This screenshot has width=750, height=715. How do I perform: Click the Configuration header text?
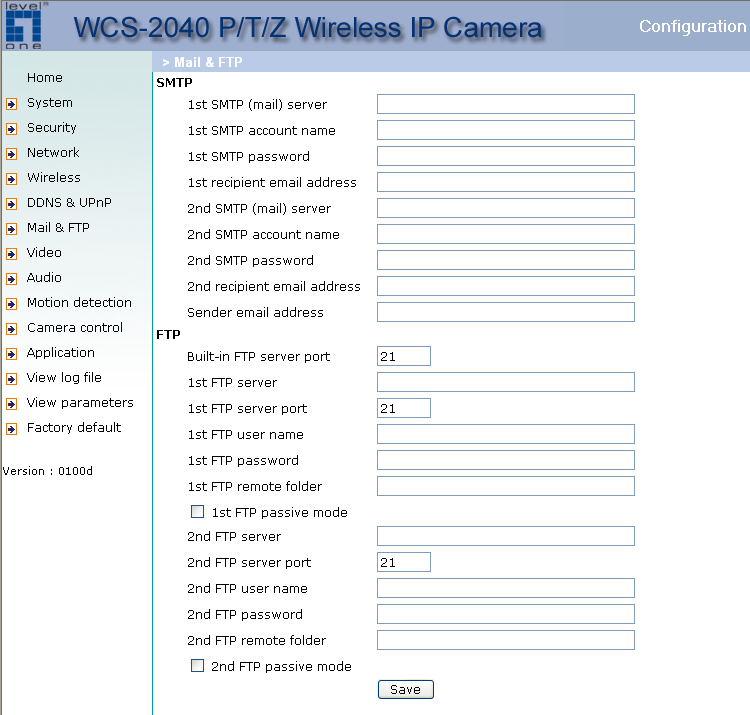[x=693, y=27]
